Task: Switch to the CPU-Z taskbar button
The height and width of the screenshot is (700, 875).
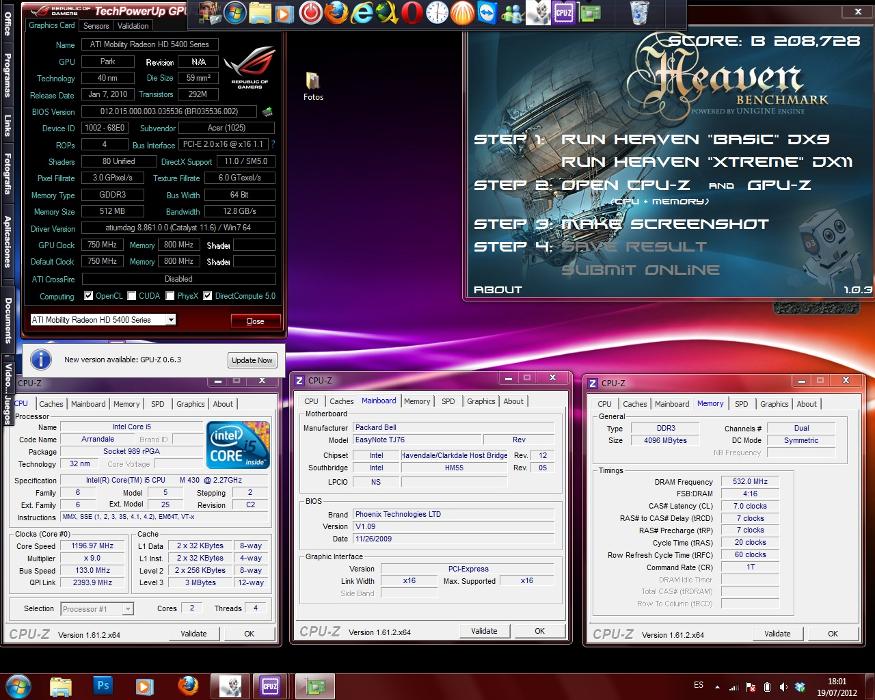Action: (270, 685)
